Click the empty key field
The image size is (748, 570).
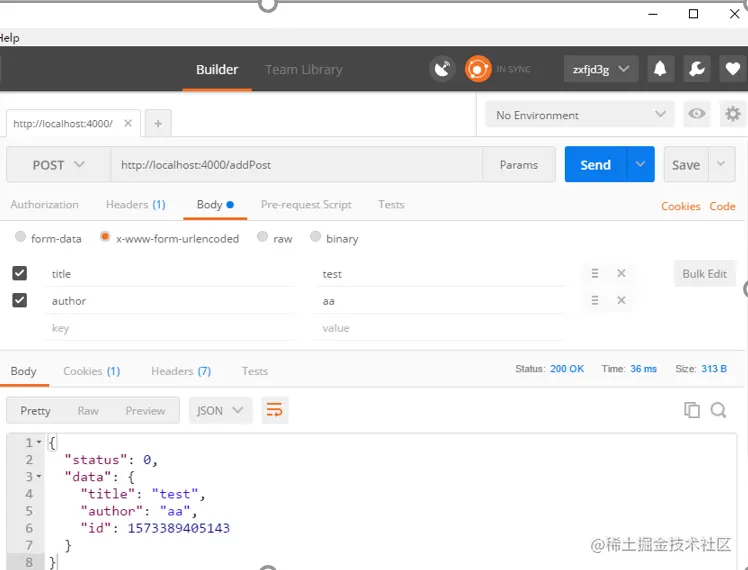[x=169, y=328]
